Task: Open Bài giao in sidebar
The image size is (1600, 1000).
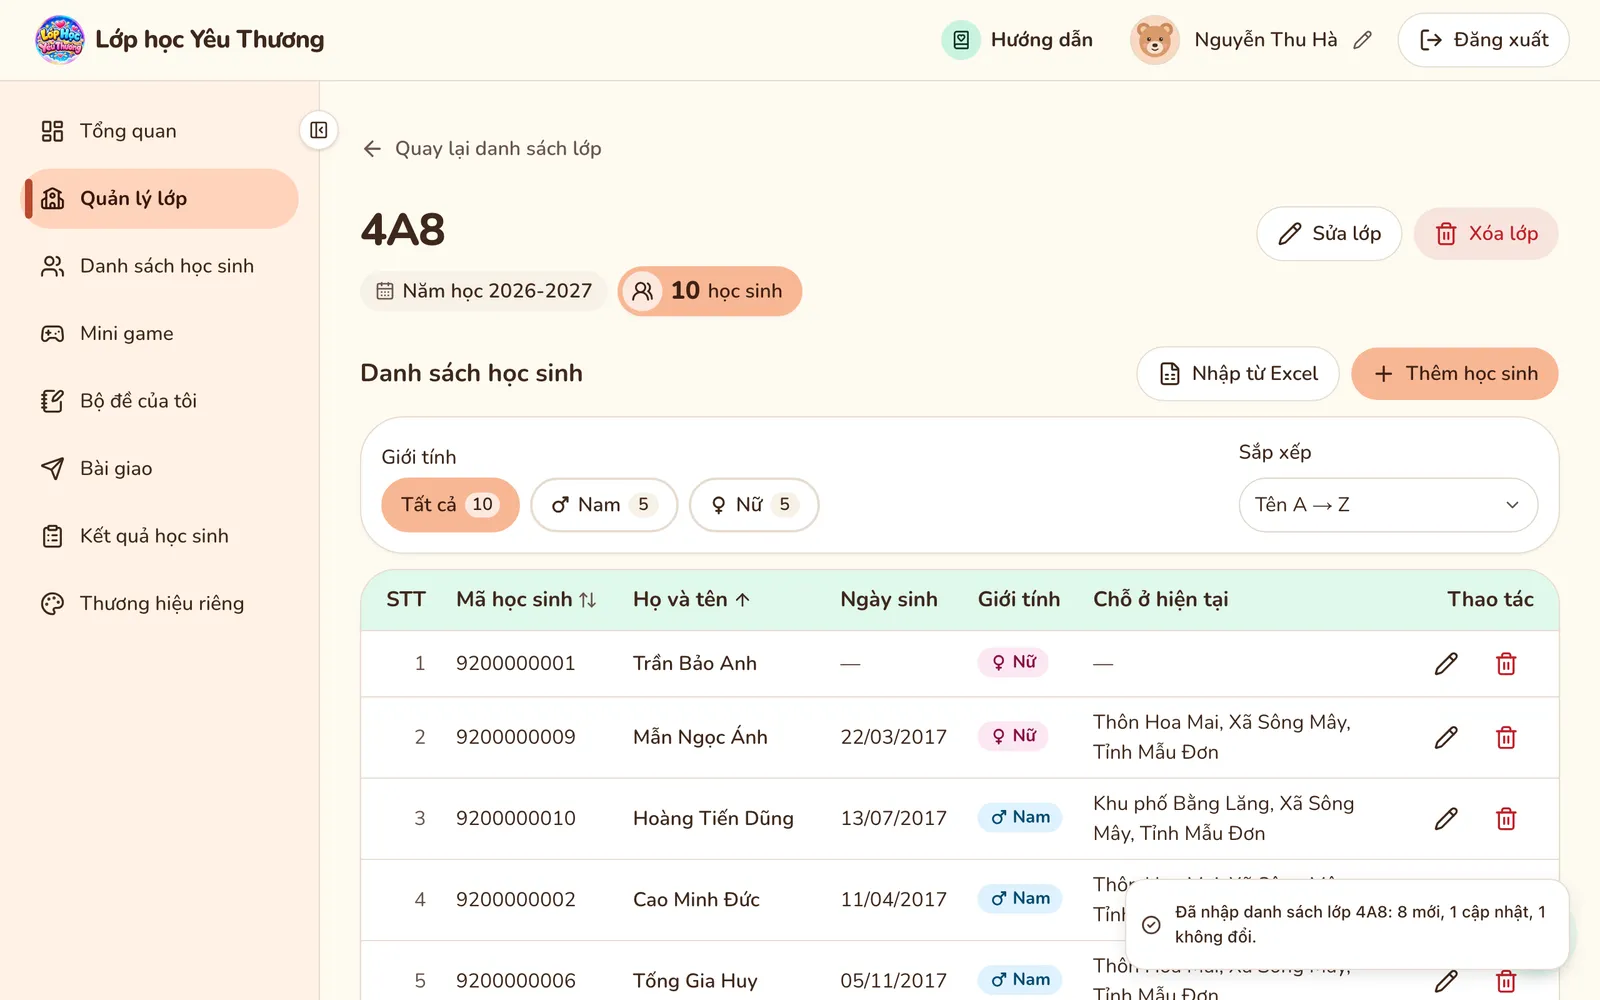Action: coord(160,469)
